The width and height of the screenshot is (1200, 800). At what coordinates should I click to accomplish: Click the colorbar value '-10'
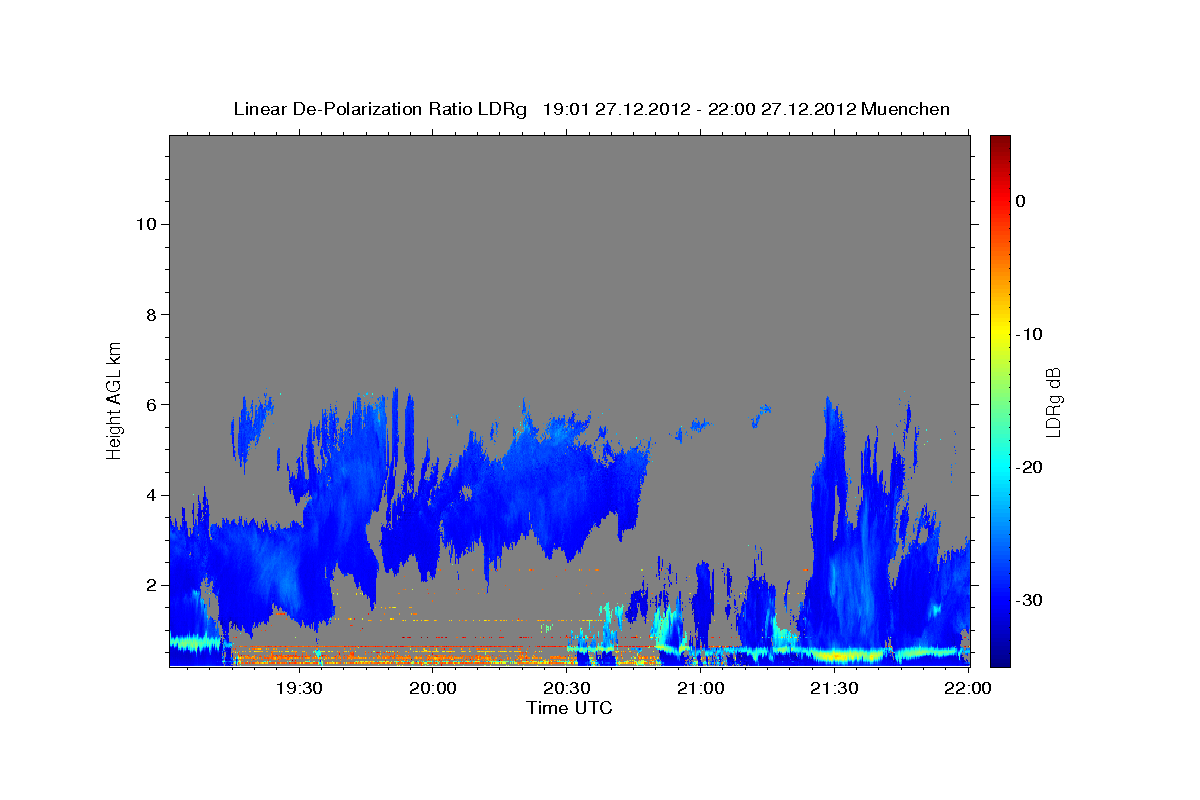[x=1029, y=334]
